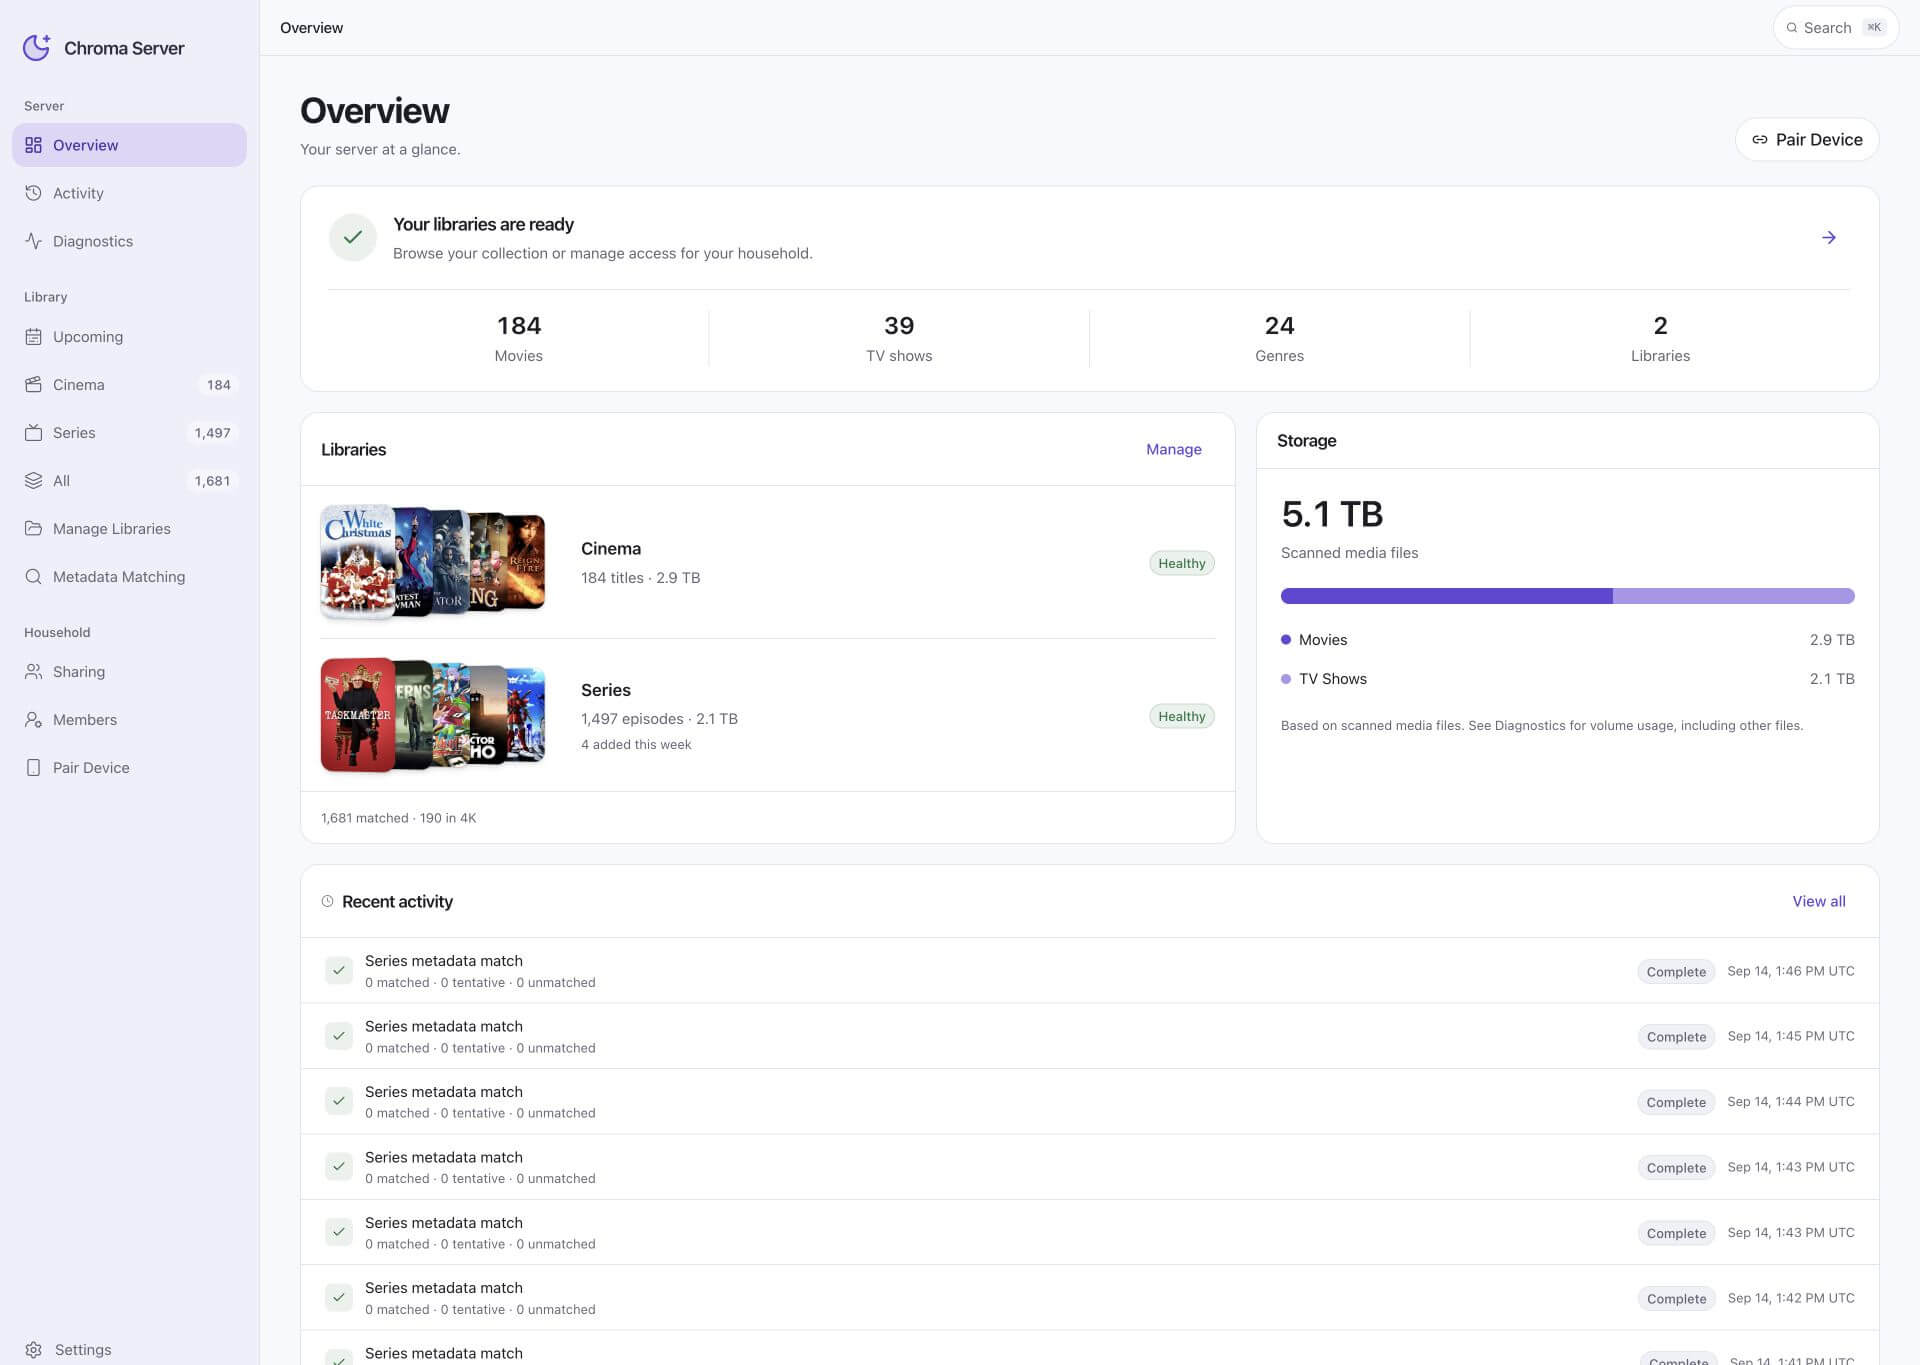Click the Chroma Server moon logo
Viewport: 1920px width, 1365px height.
tap(37, 47)
